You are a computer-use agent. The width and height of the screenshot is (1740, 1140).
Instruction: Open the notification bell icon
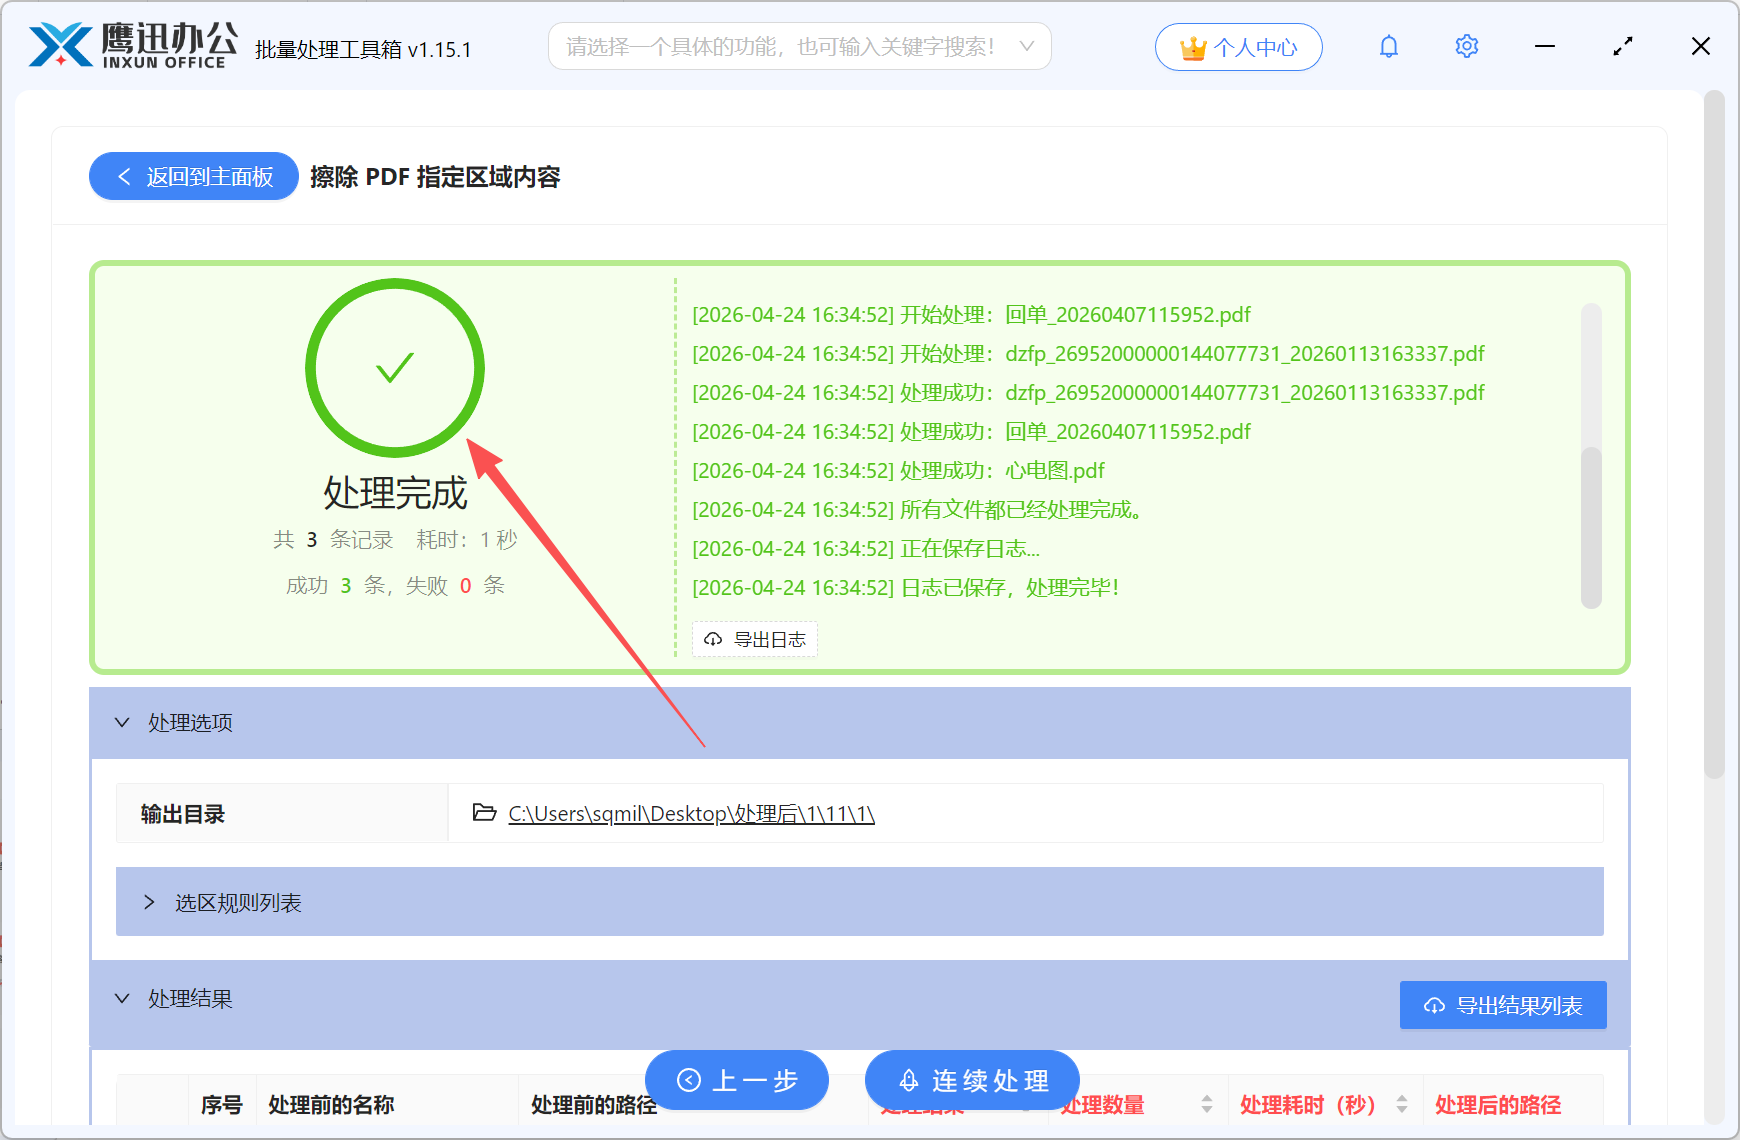click(x=1388, y=45)
